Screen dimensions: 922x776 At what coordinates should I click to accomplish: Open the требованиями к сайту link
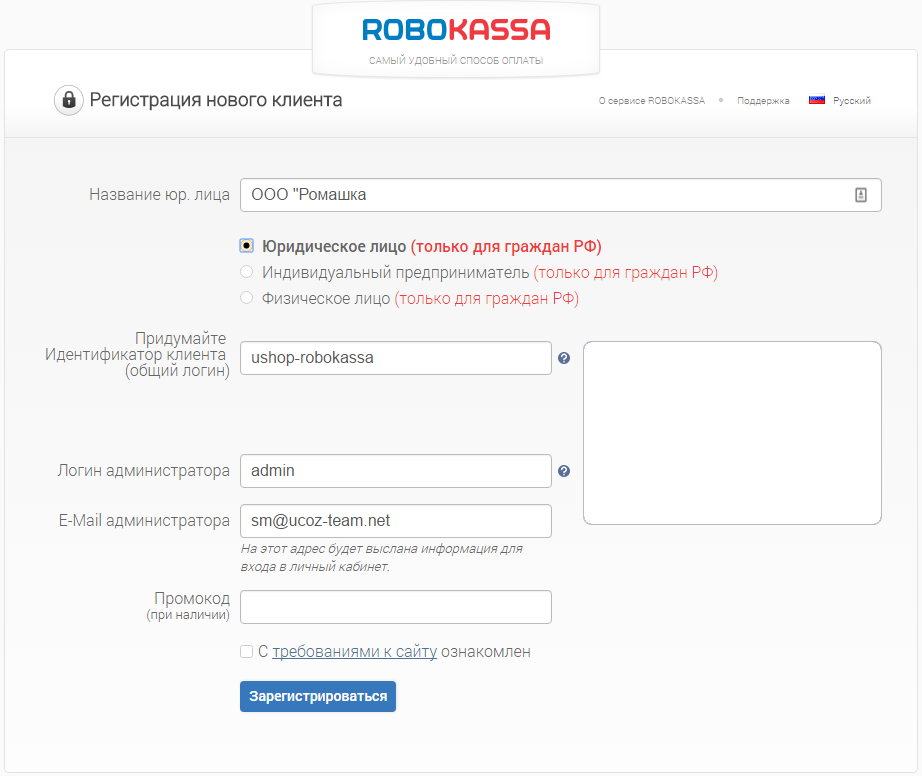click(354, 652)
